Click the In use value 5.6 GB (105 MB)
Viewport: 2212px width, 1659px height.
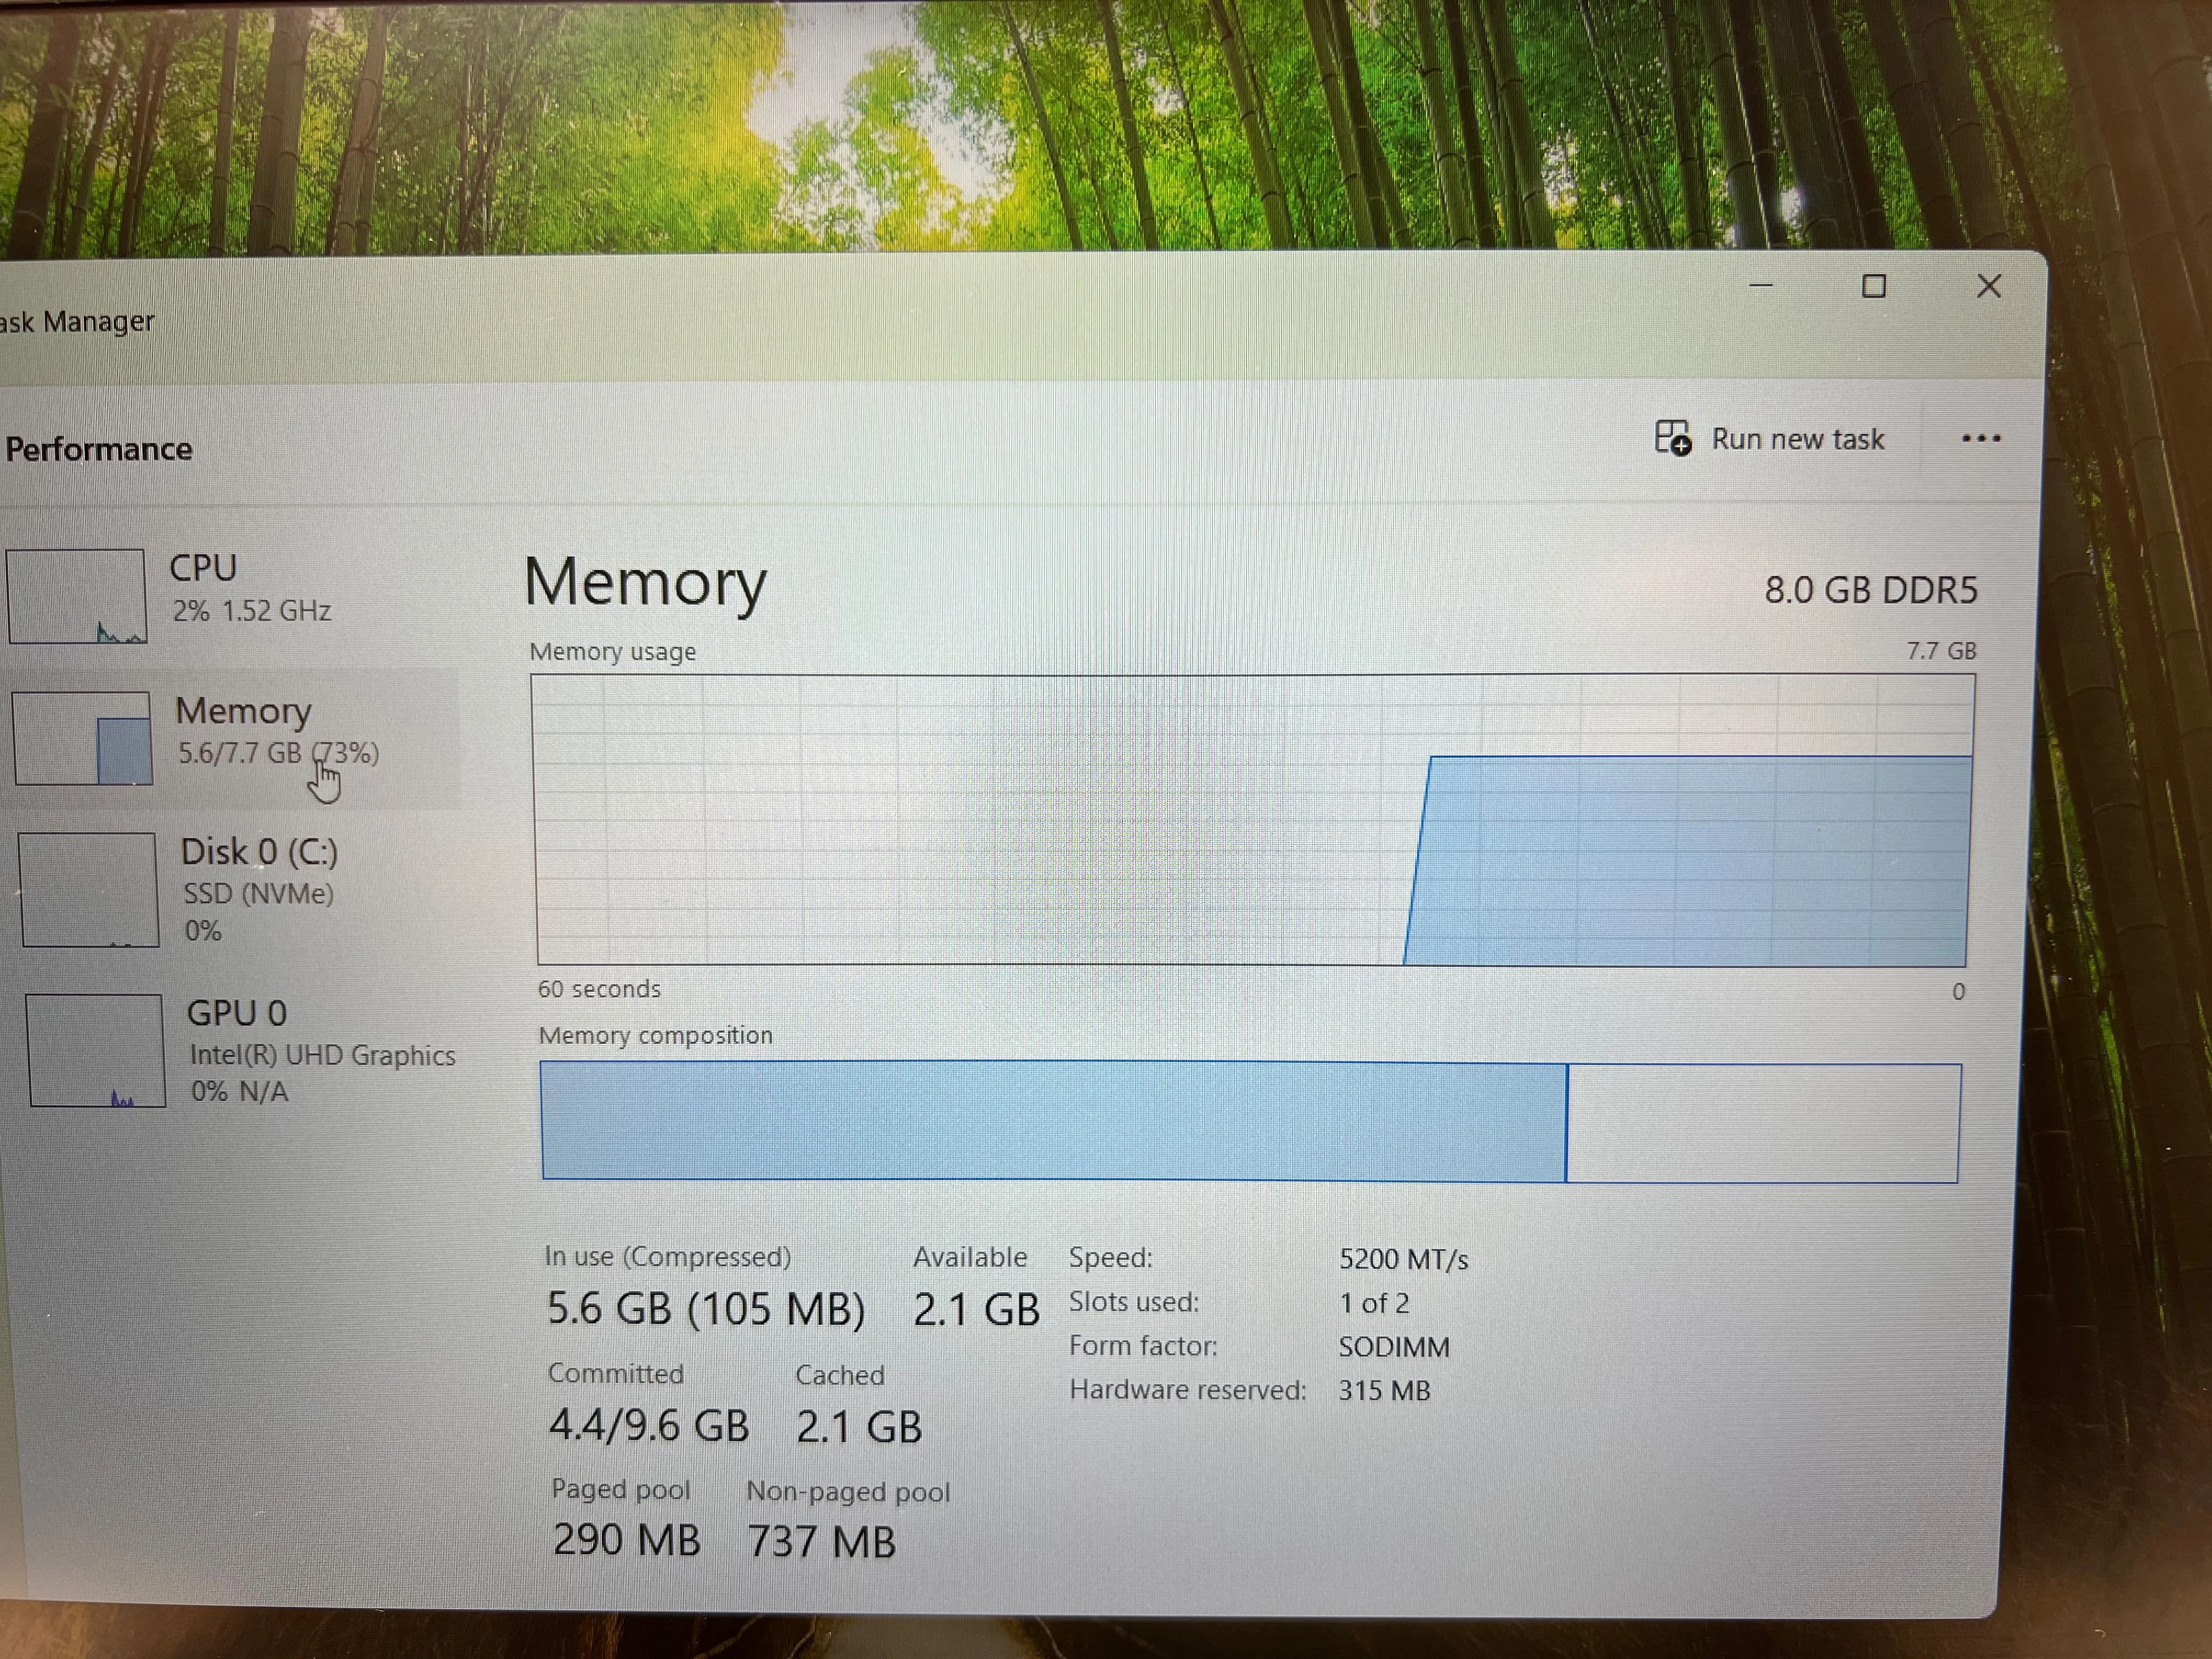click(705, 1309)
